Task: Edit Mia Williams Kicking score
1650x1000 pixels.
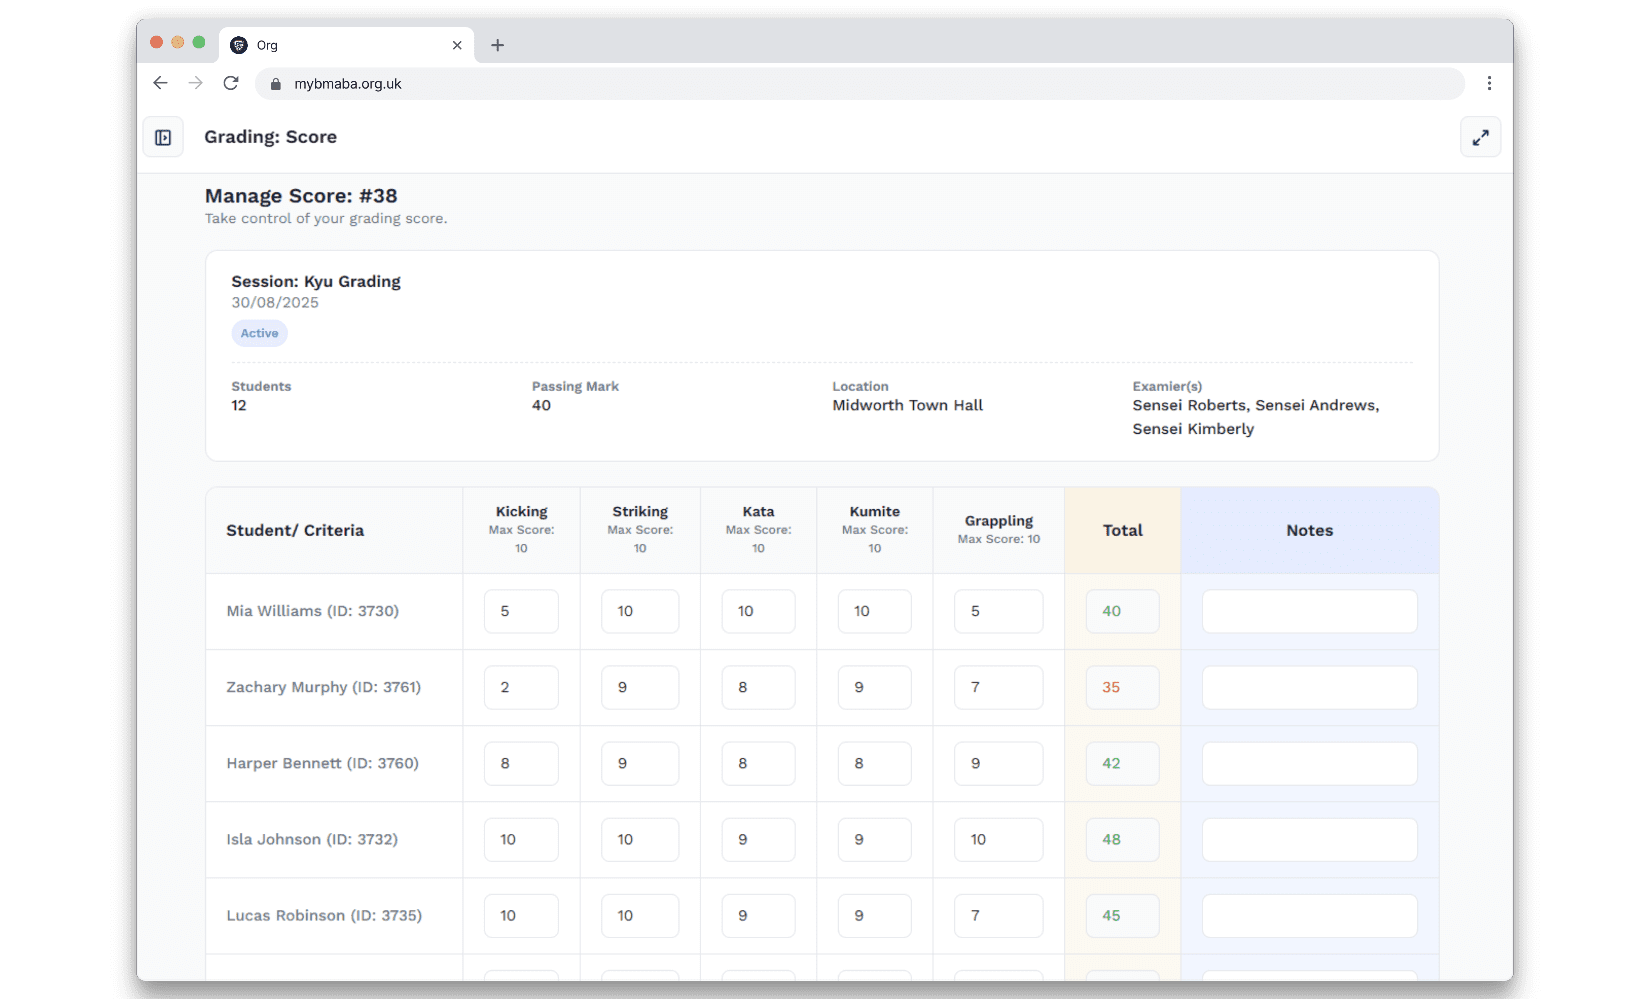Action: (x=521, y=611)
